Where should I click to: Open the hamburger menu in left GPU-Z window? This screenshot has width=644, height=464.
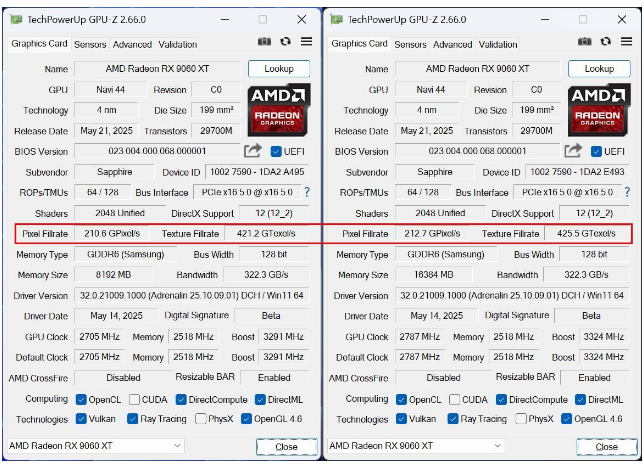click(306, 42)
